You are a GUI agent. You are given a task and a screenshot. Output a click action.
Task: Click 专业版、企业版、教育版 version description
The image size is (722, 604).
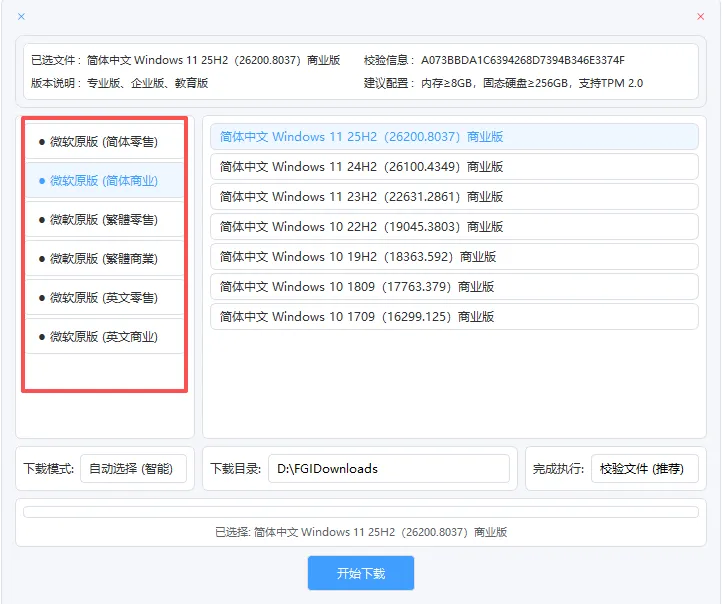[x=147, y=83]
